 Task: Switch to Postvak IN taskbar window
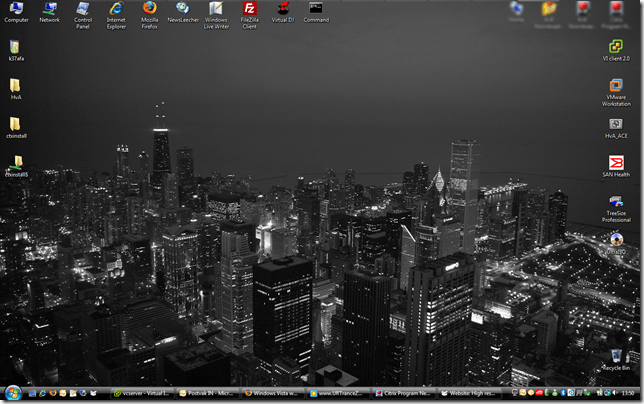click(x=208, y=393)
